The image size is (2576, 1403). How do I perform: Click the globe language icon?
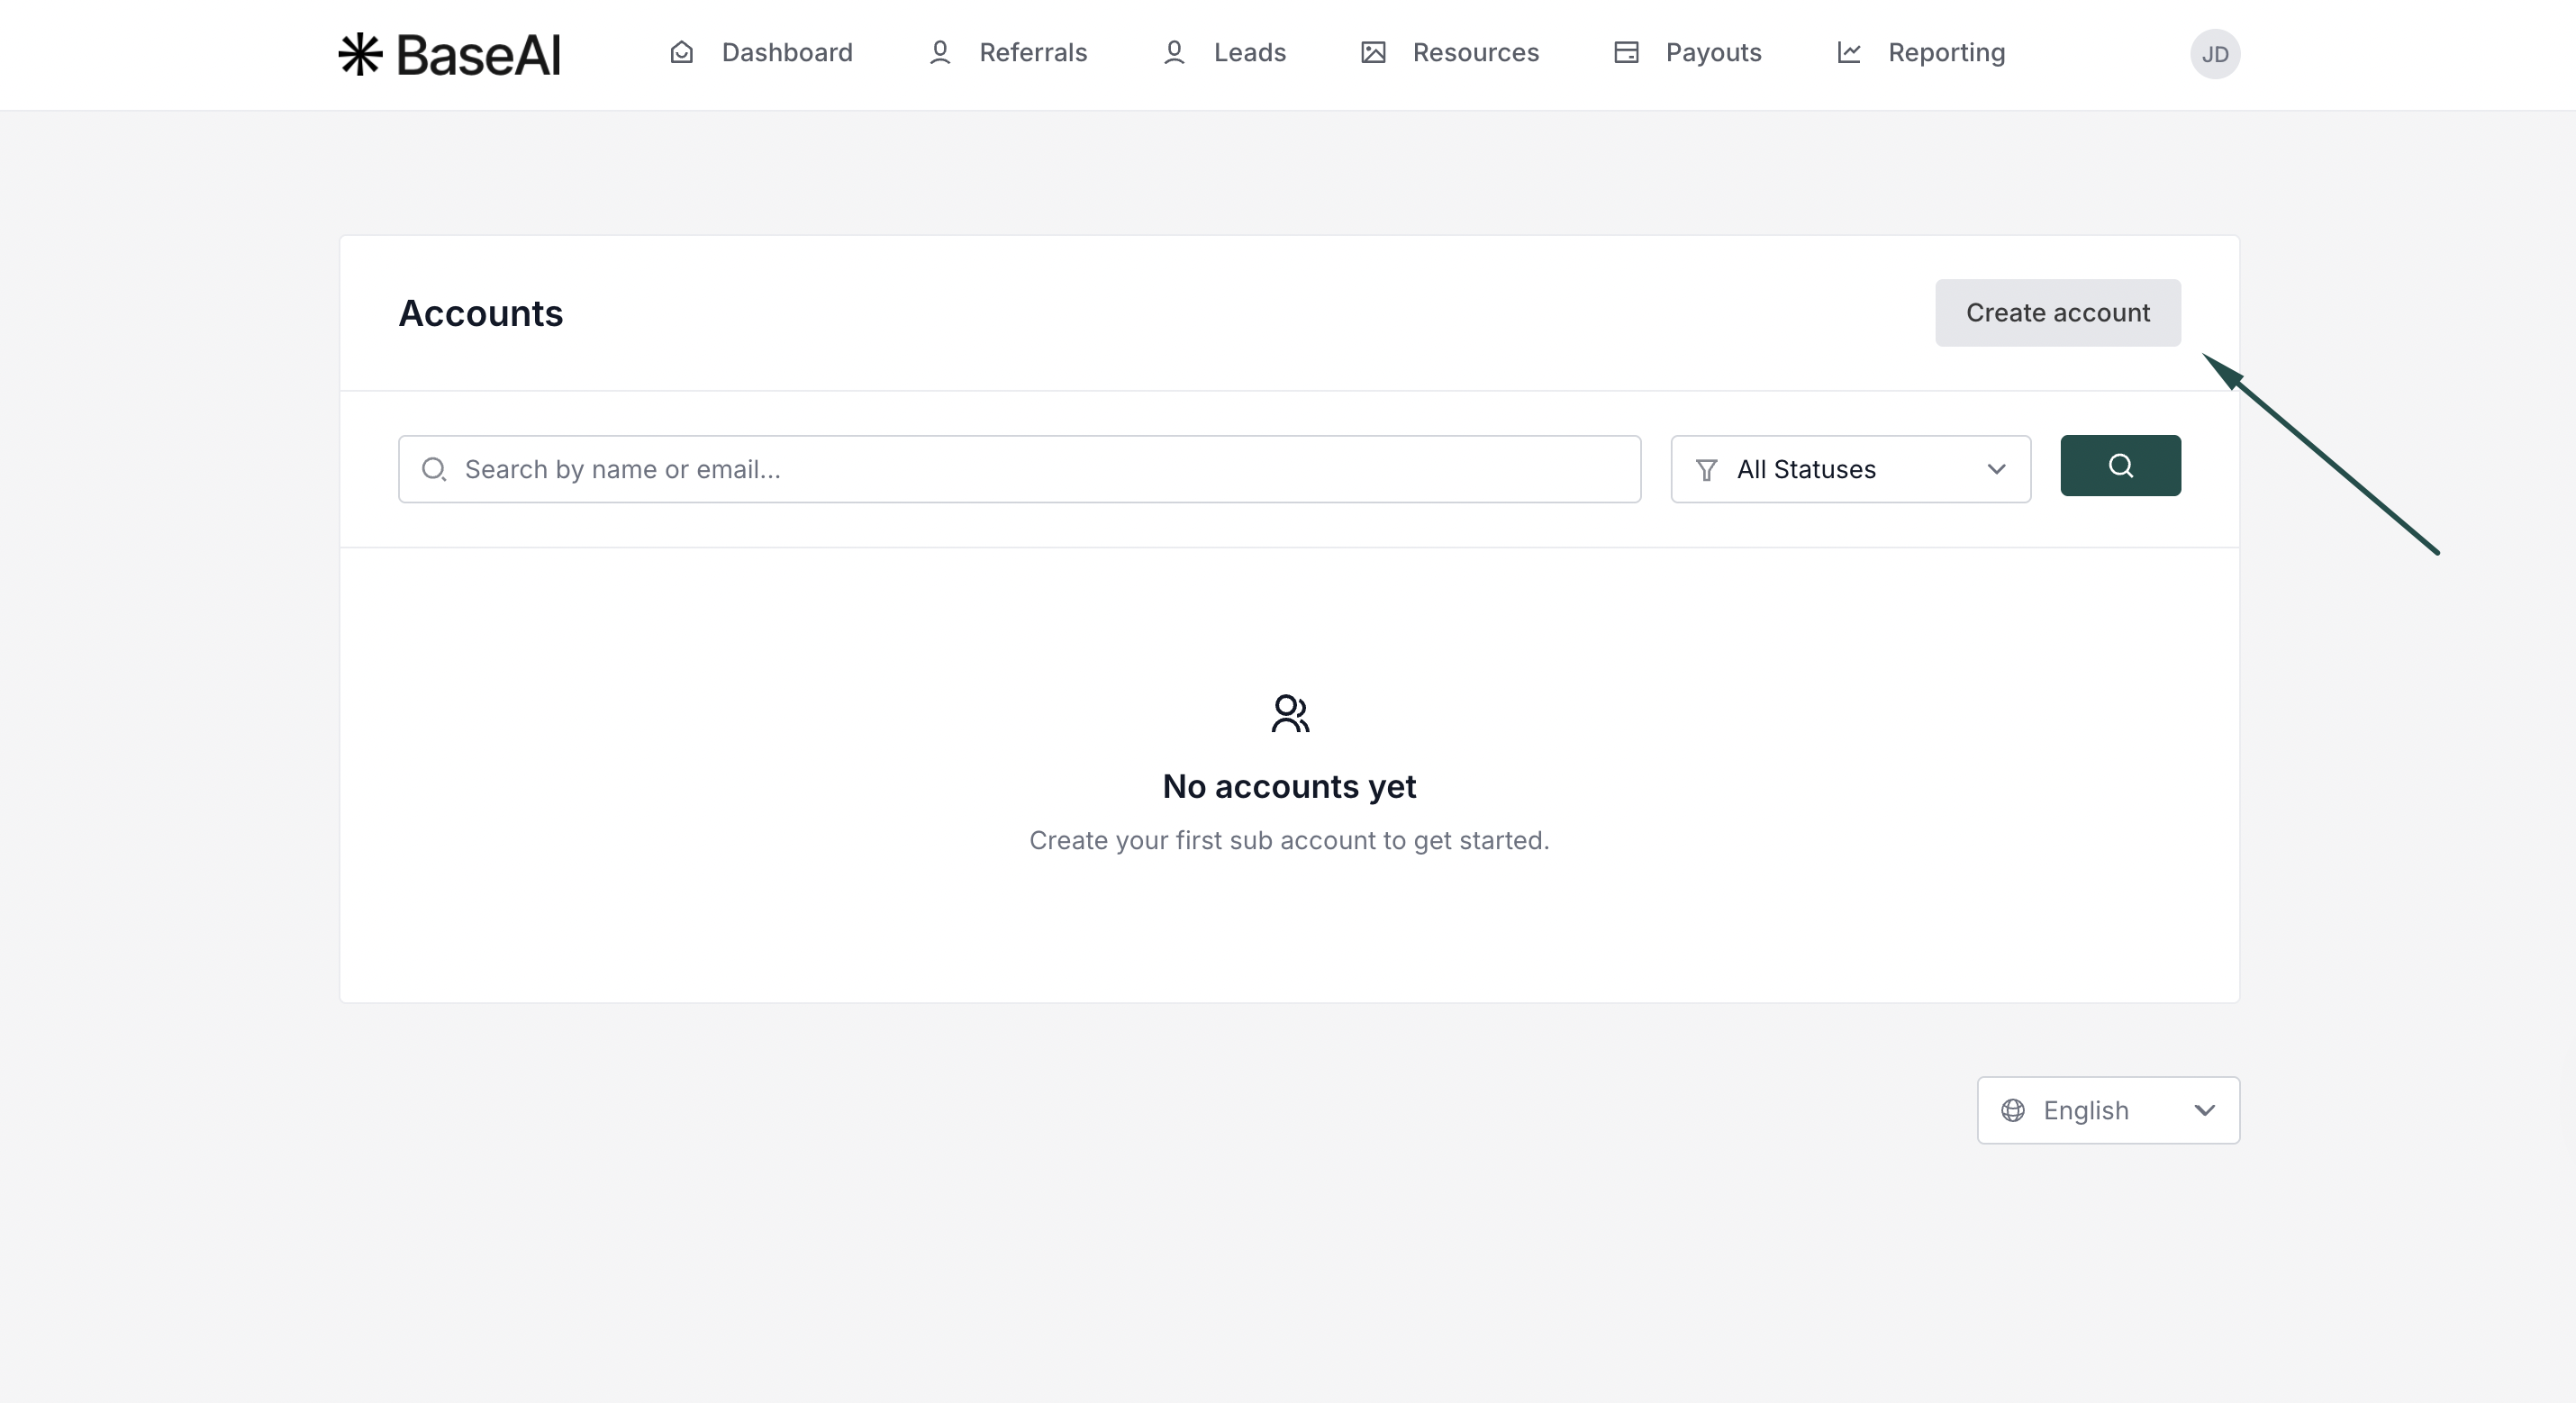pos(2013,1110)
